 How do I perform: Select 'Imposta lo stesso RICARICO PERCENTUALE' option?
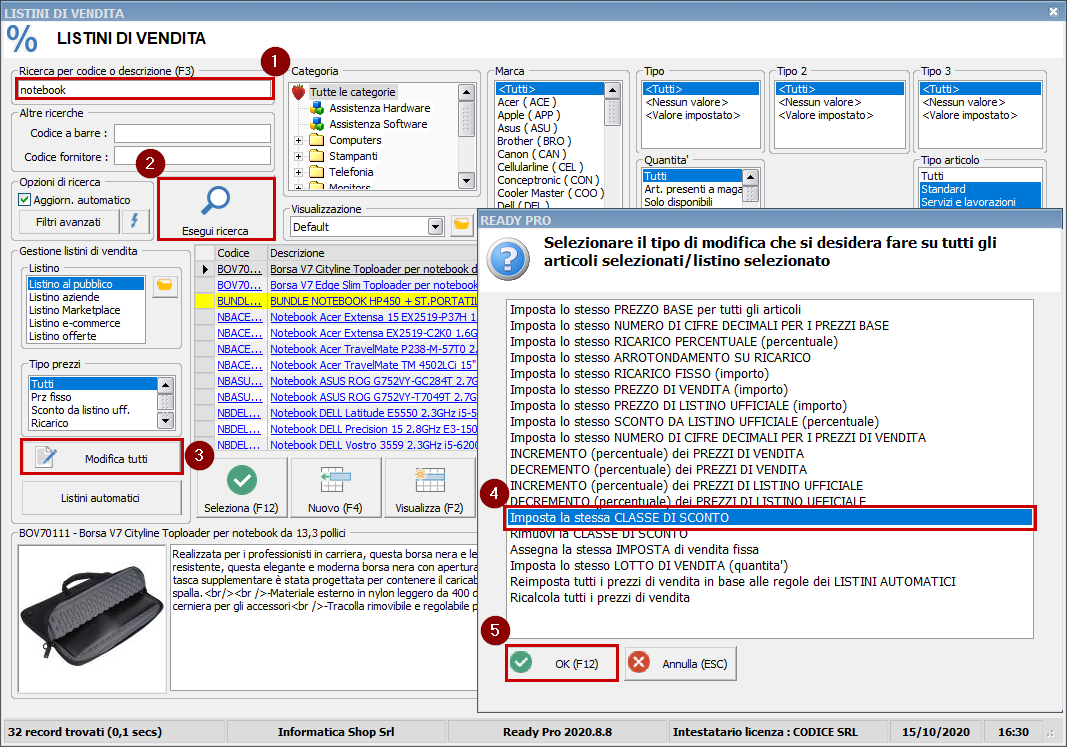674,342
